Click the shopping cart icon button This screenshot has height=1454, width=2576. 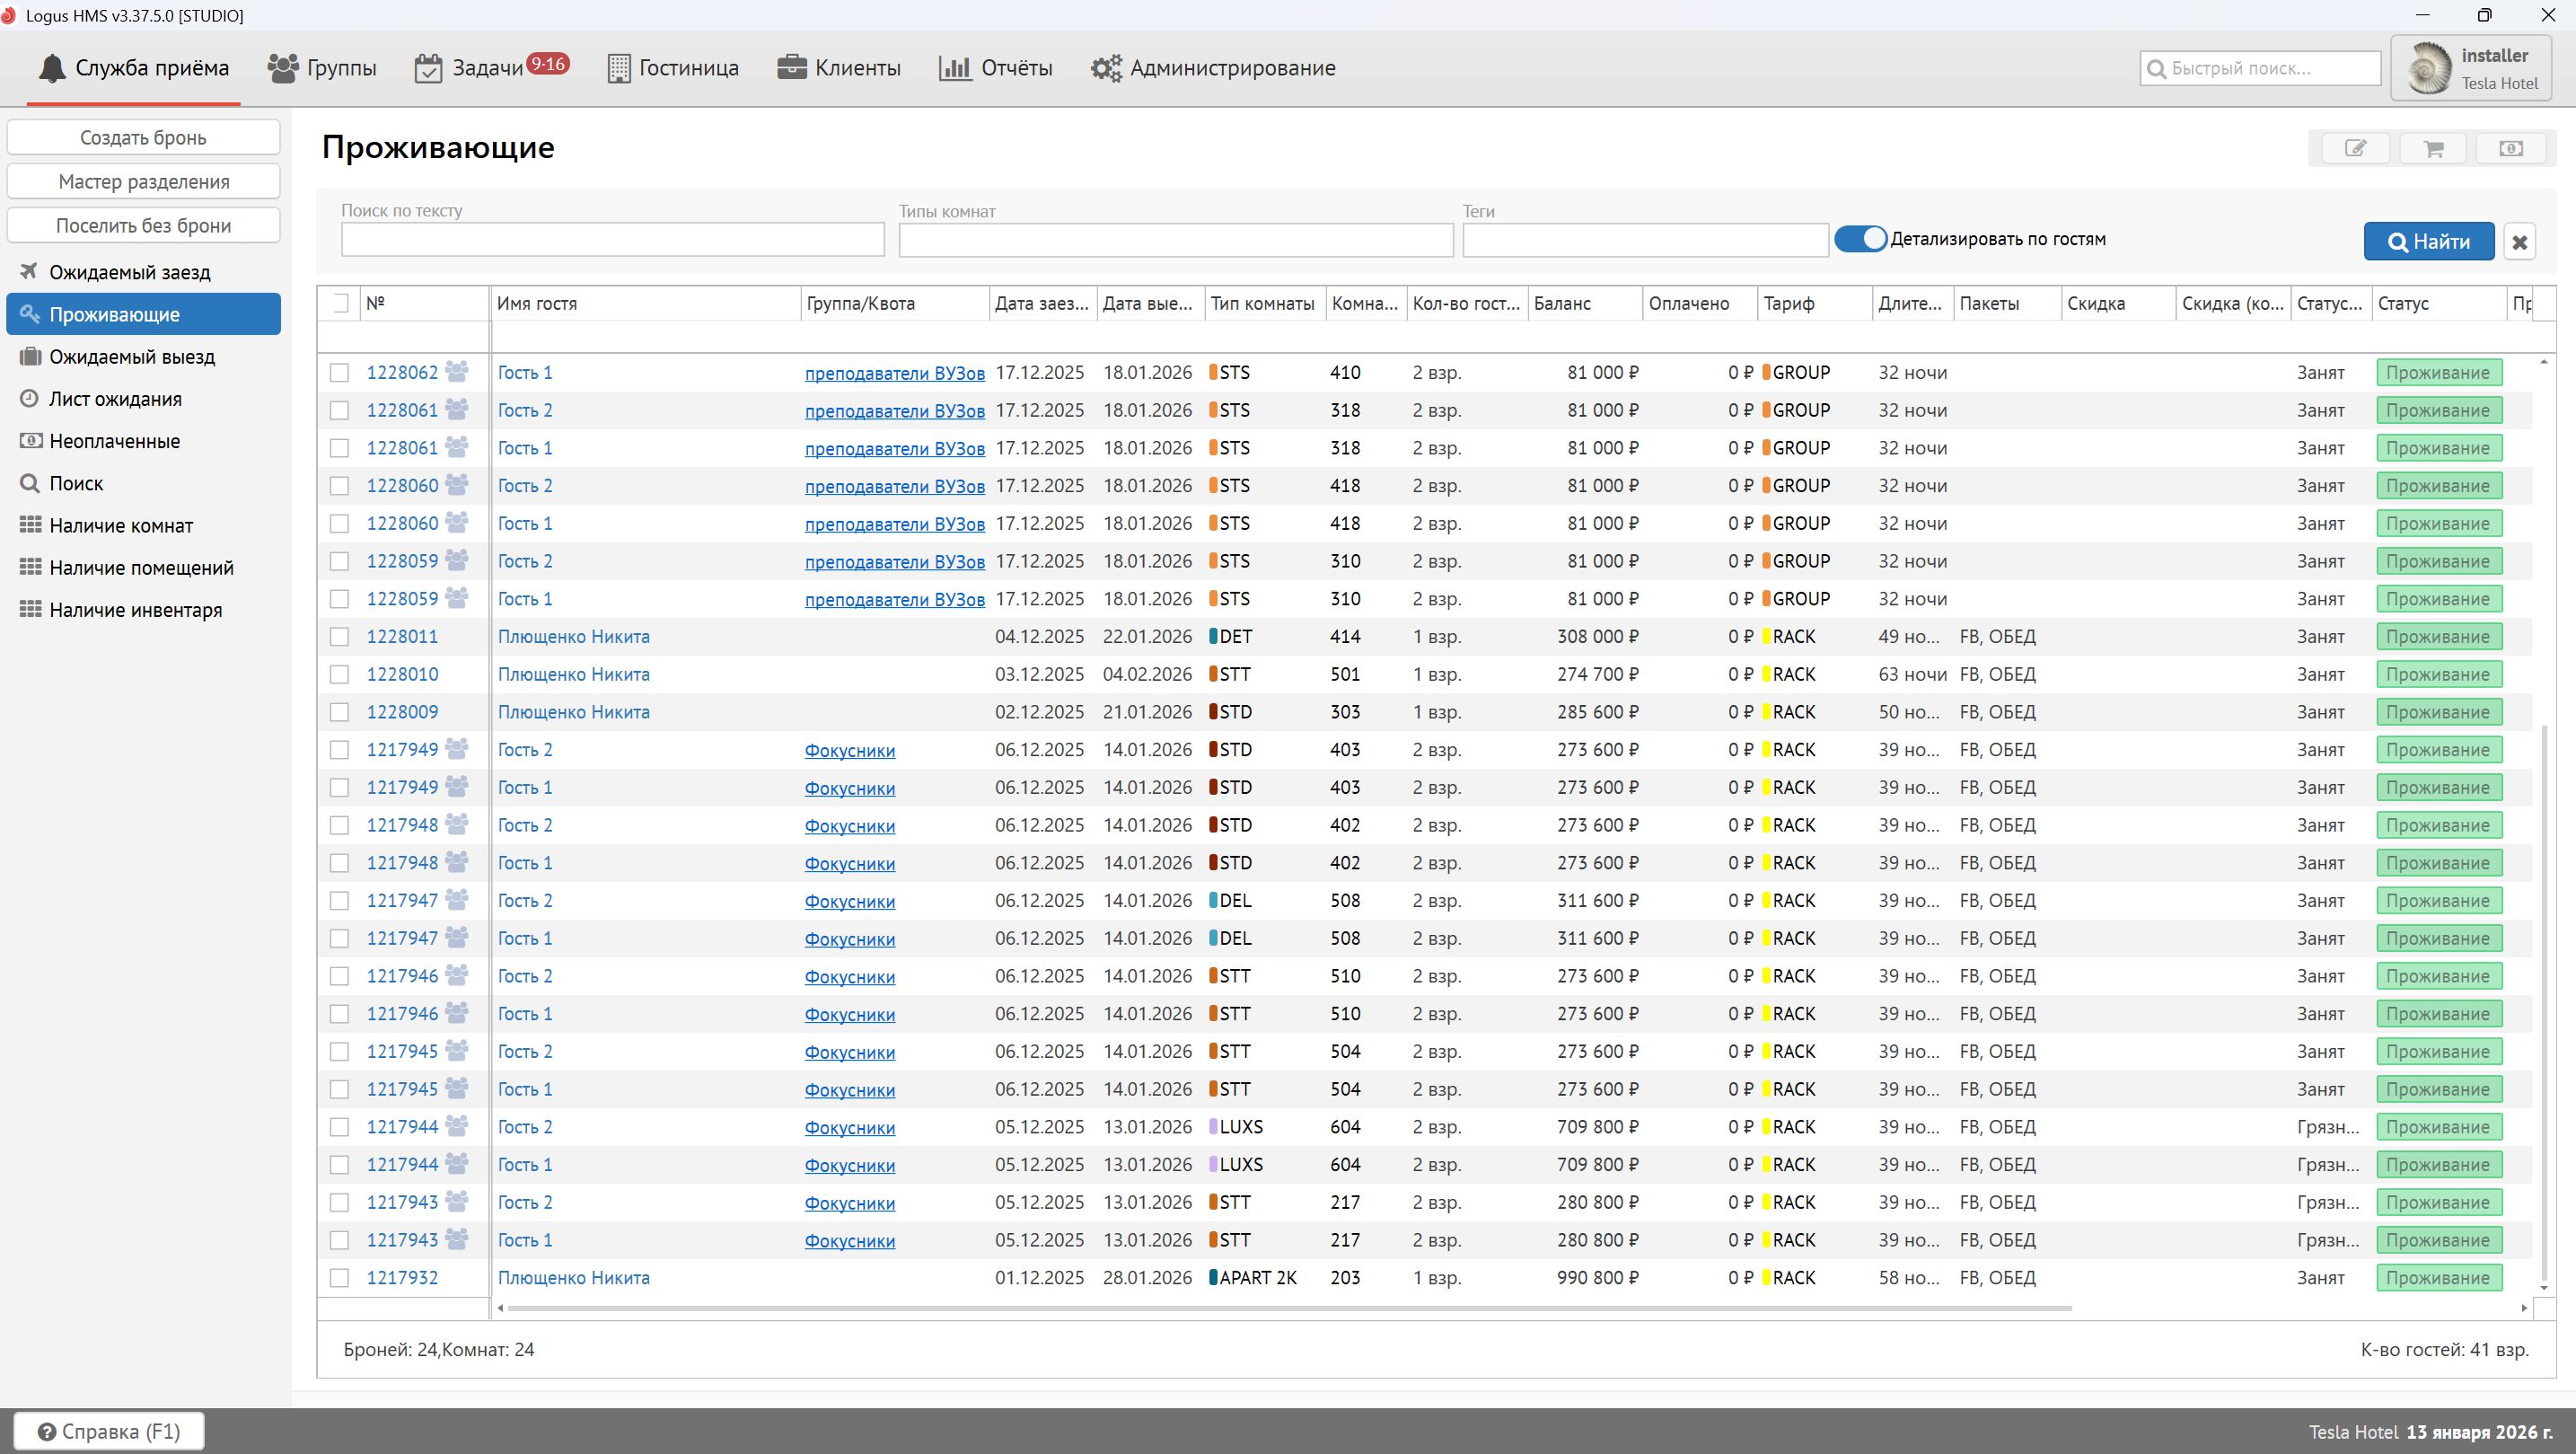point(2433,148)
